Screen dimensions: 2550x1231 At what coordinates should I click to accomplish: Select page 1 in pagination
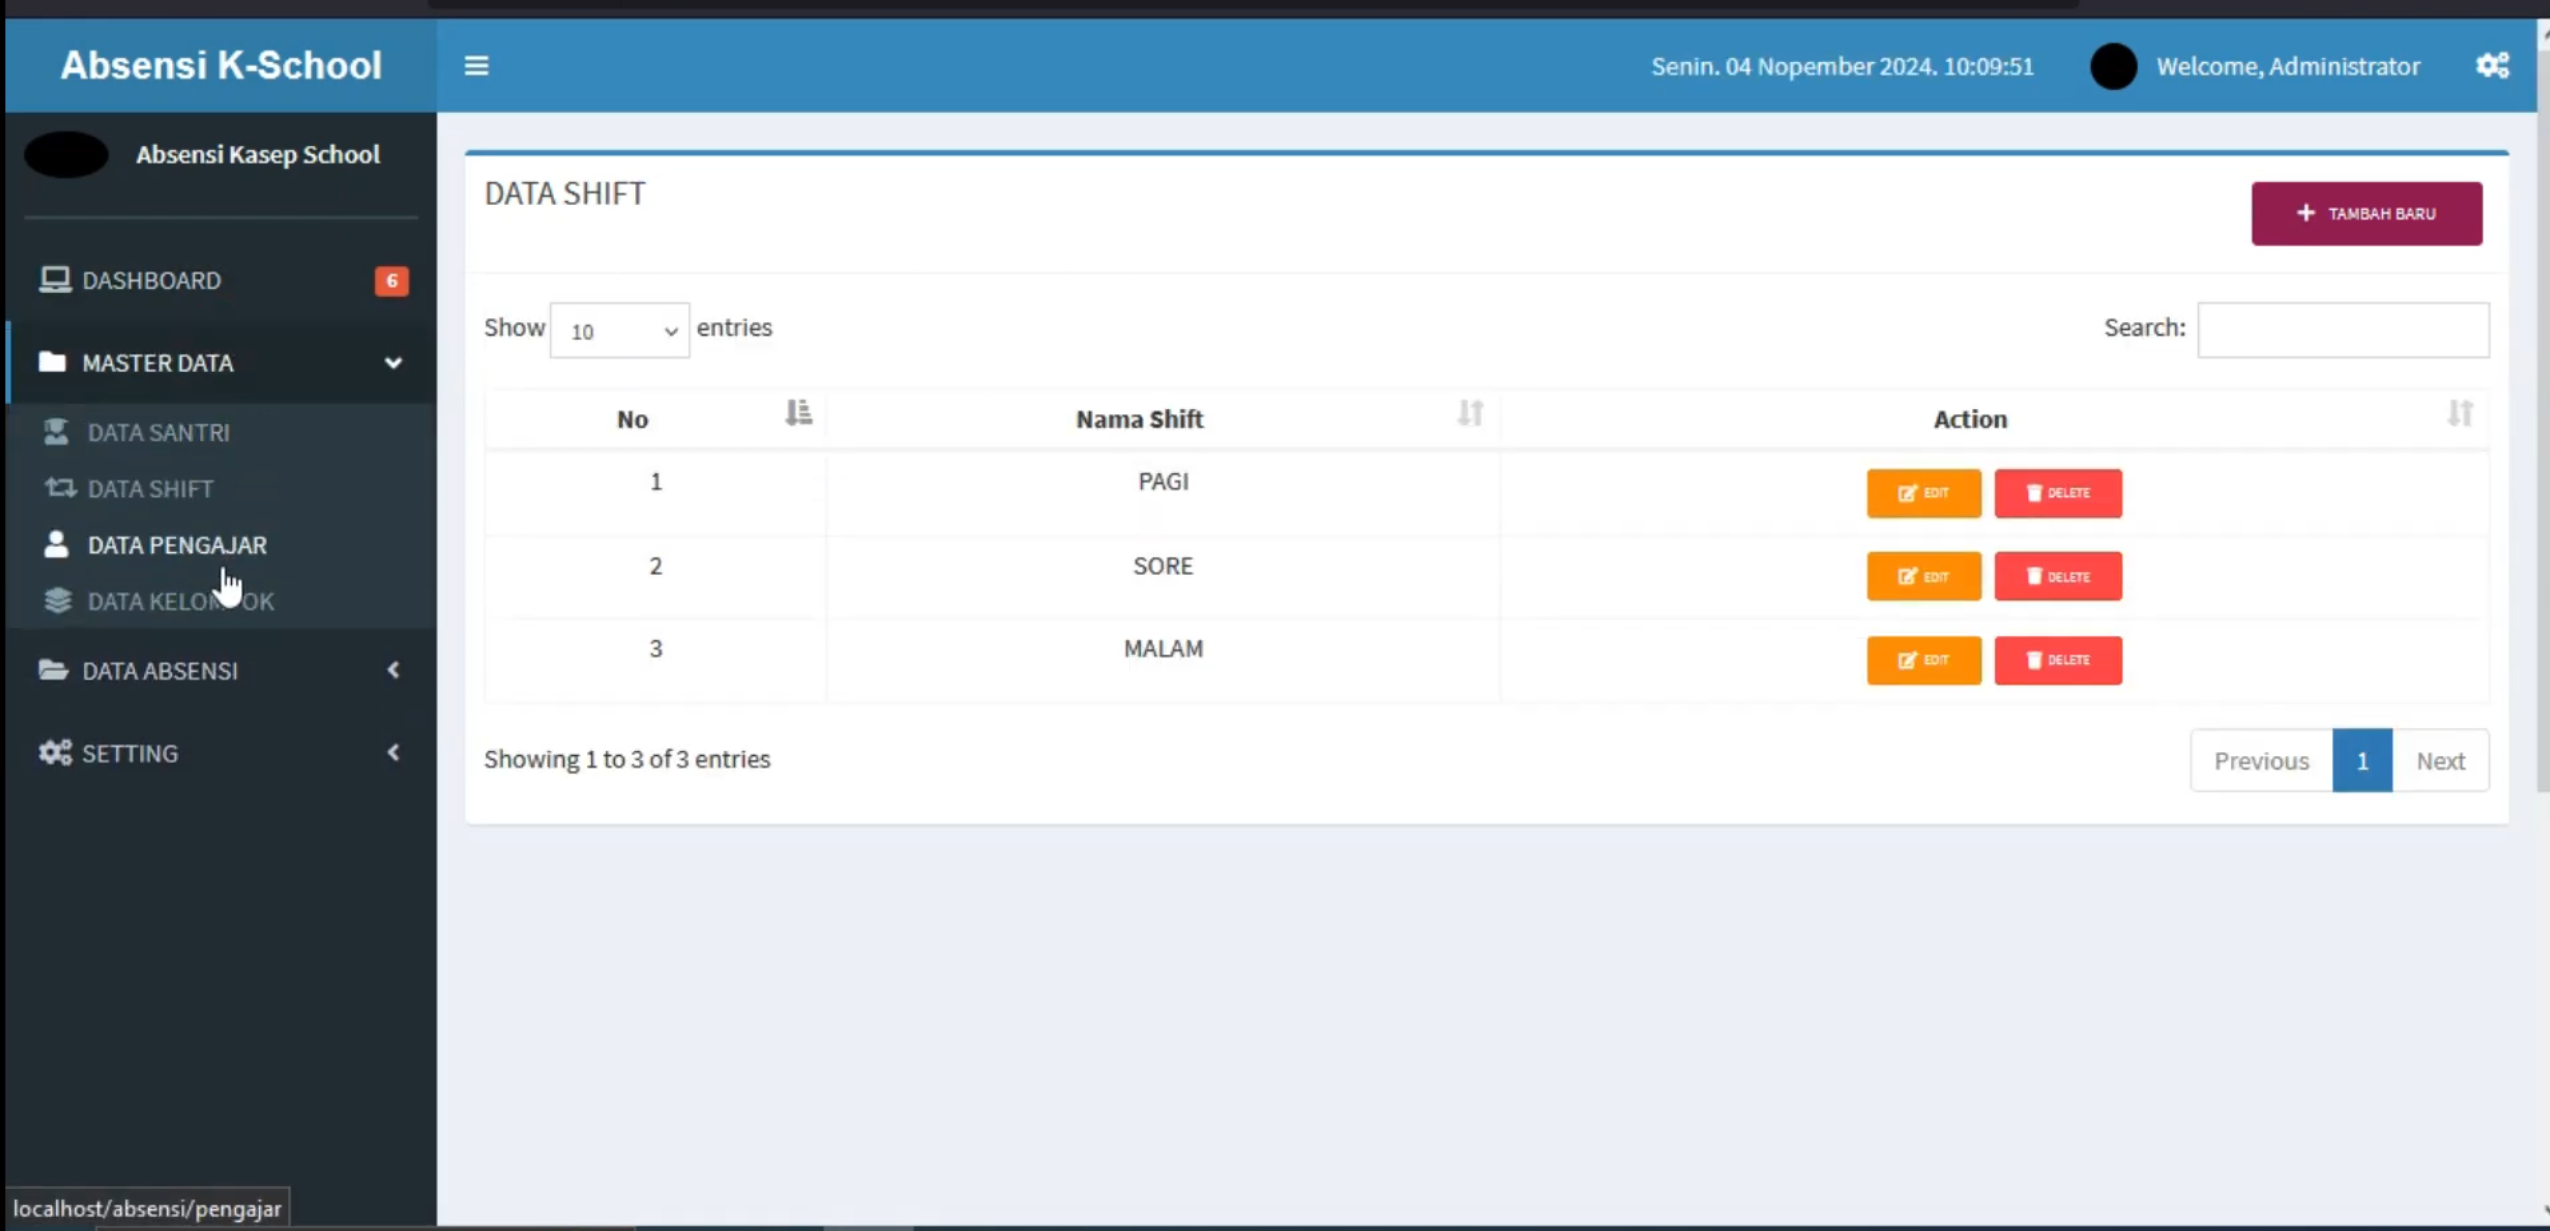2362,760
